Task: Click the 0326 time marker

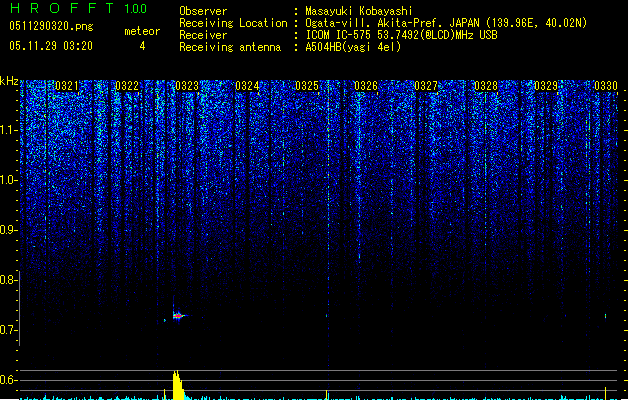Action: 366,86
